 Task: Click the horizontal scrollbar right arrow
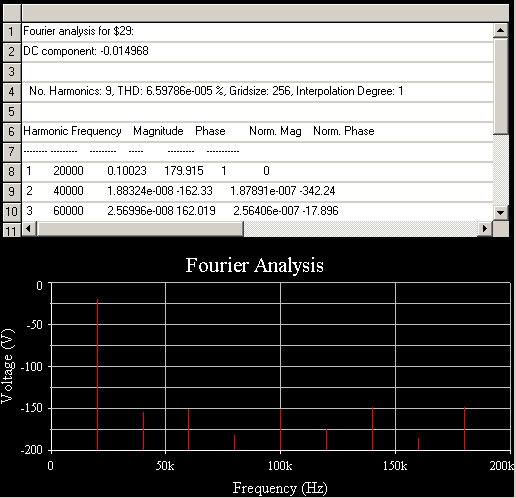tap(485, 229)
